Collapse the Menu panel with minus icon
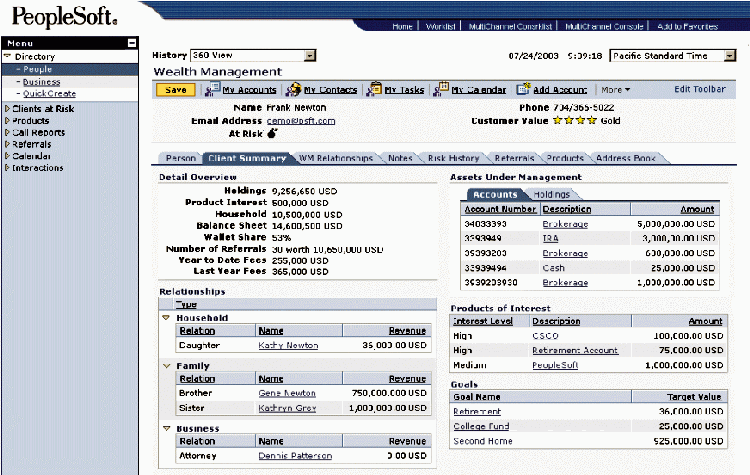The image size is (750, 475). tap(132, 43)
